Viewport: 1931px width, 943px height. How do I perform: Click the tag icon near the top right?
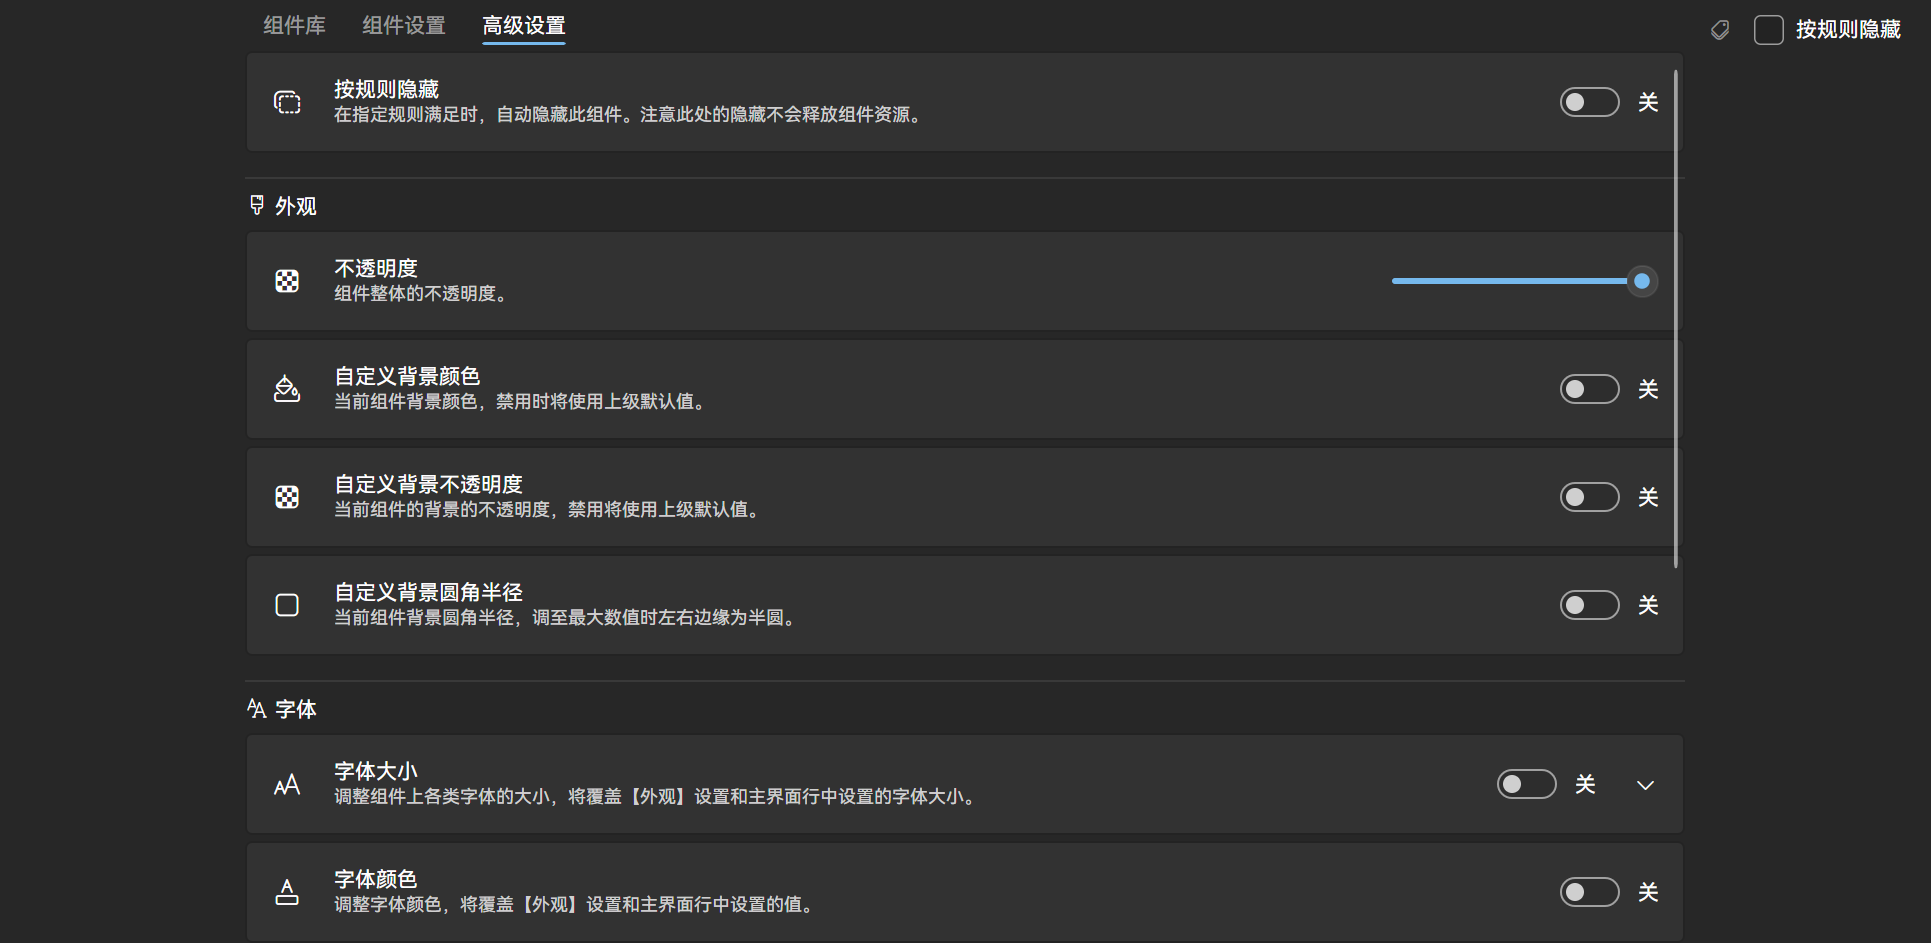1720,30
